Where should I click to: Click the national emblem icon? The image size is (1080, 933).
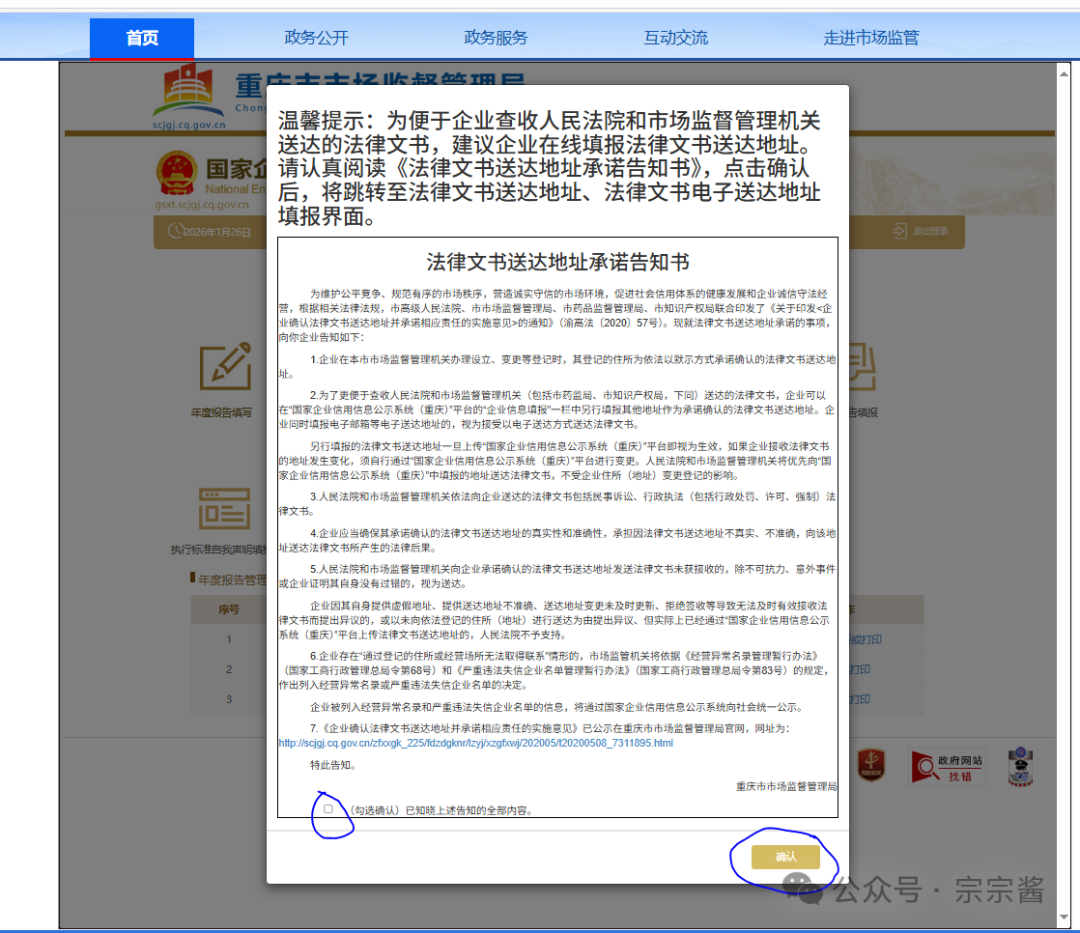176,172
